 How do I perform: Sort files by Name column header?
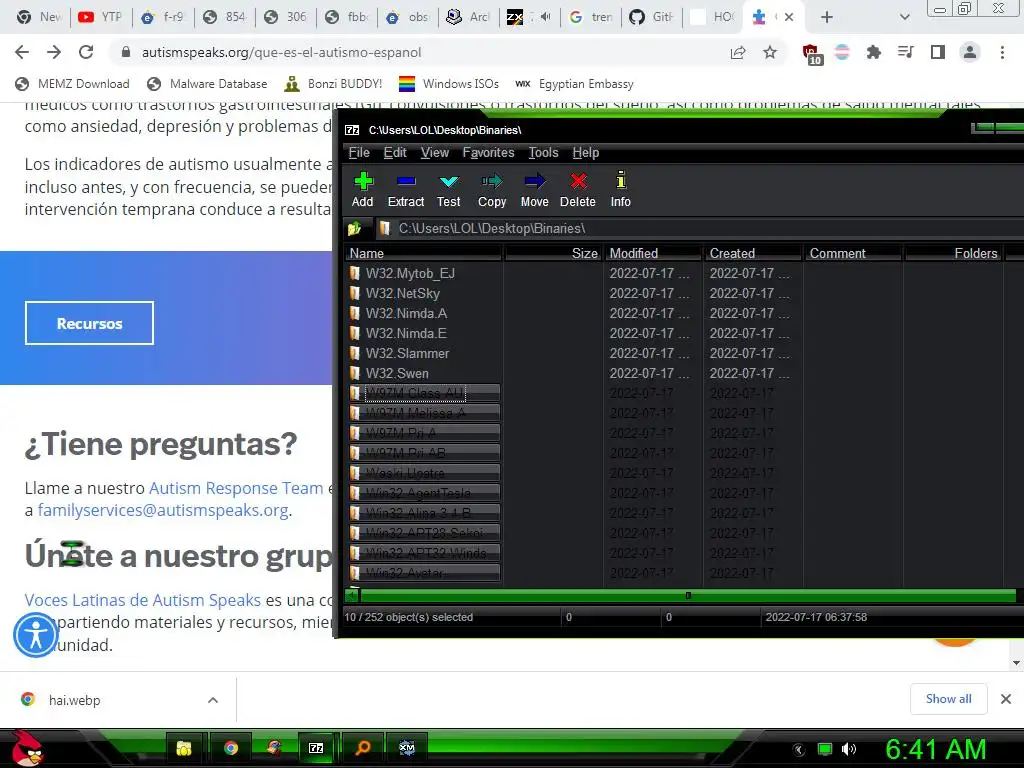click(x=423, y=253)
